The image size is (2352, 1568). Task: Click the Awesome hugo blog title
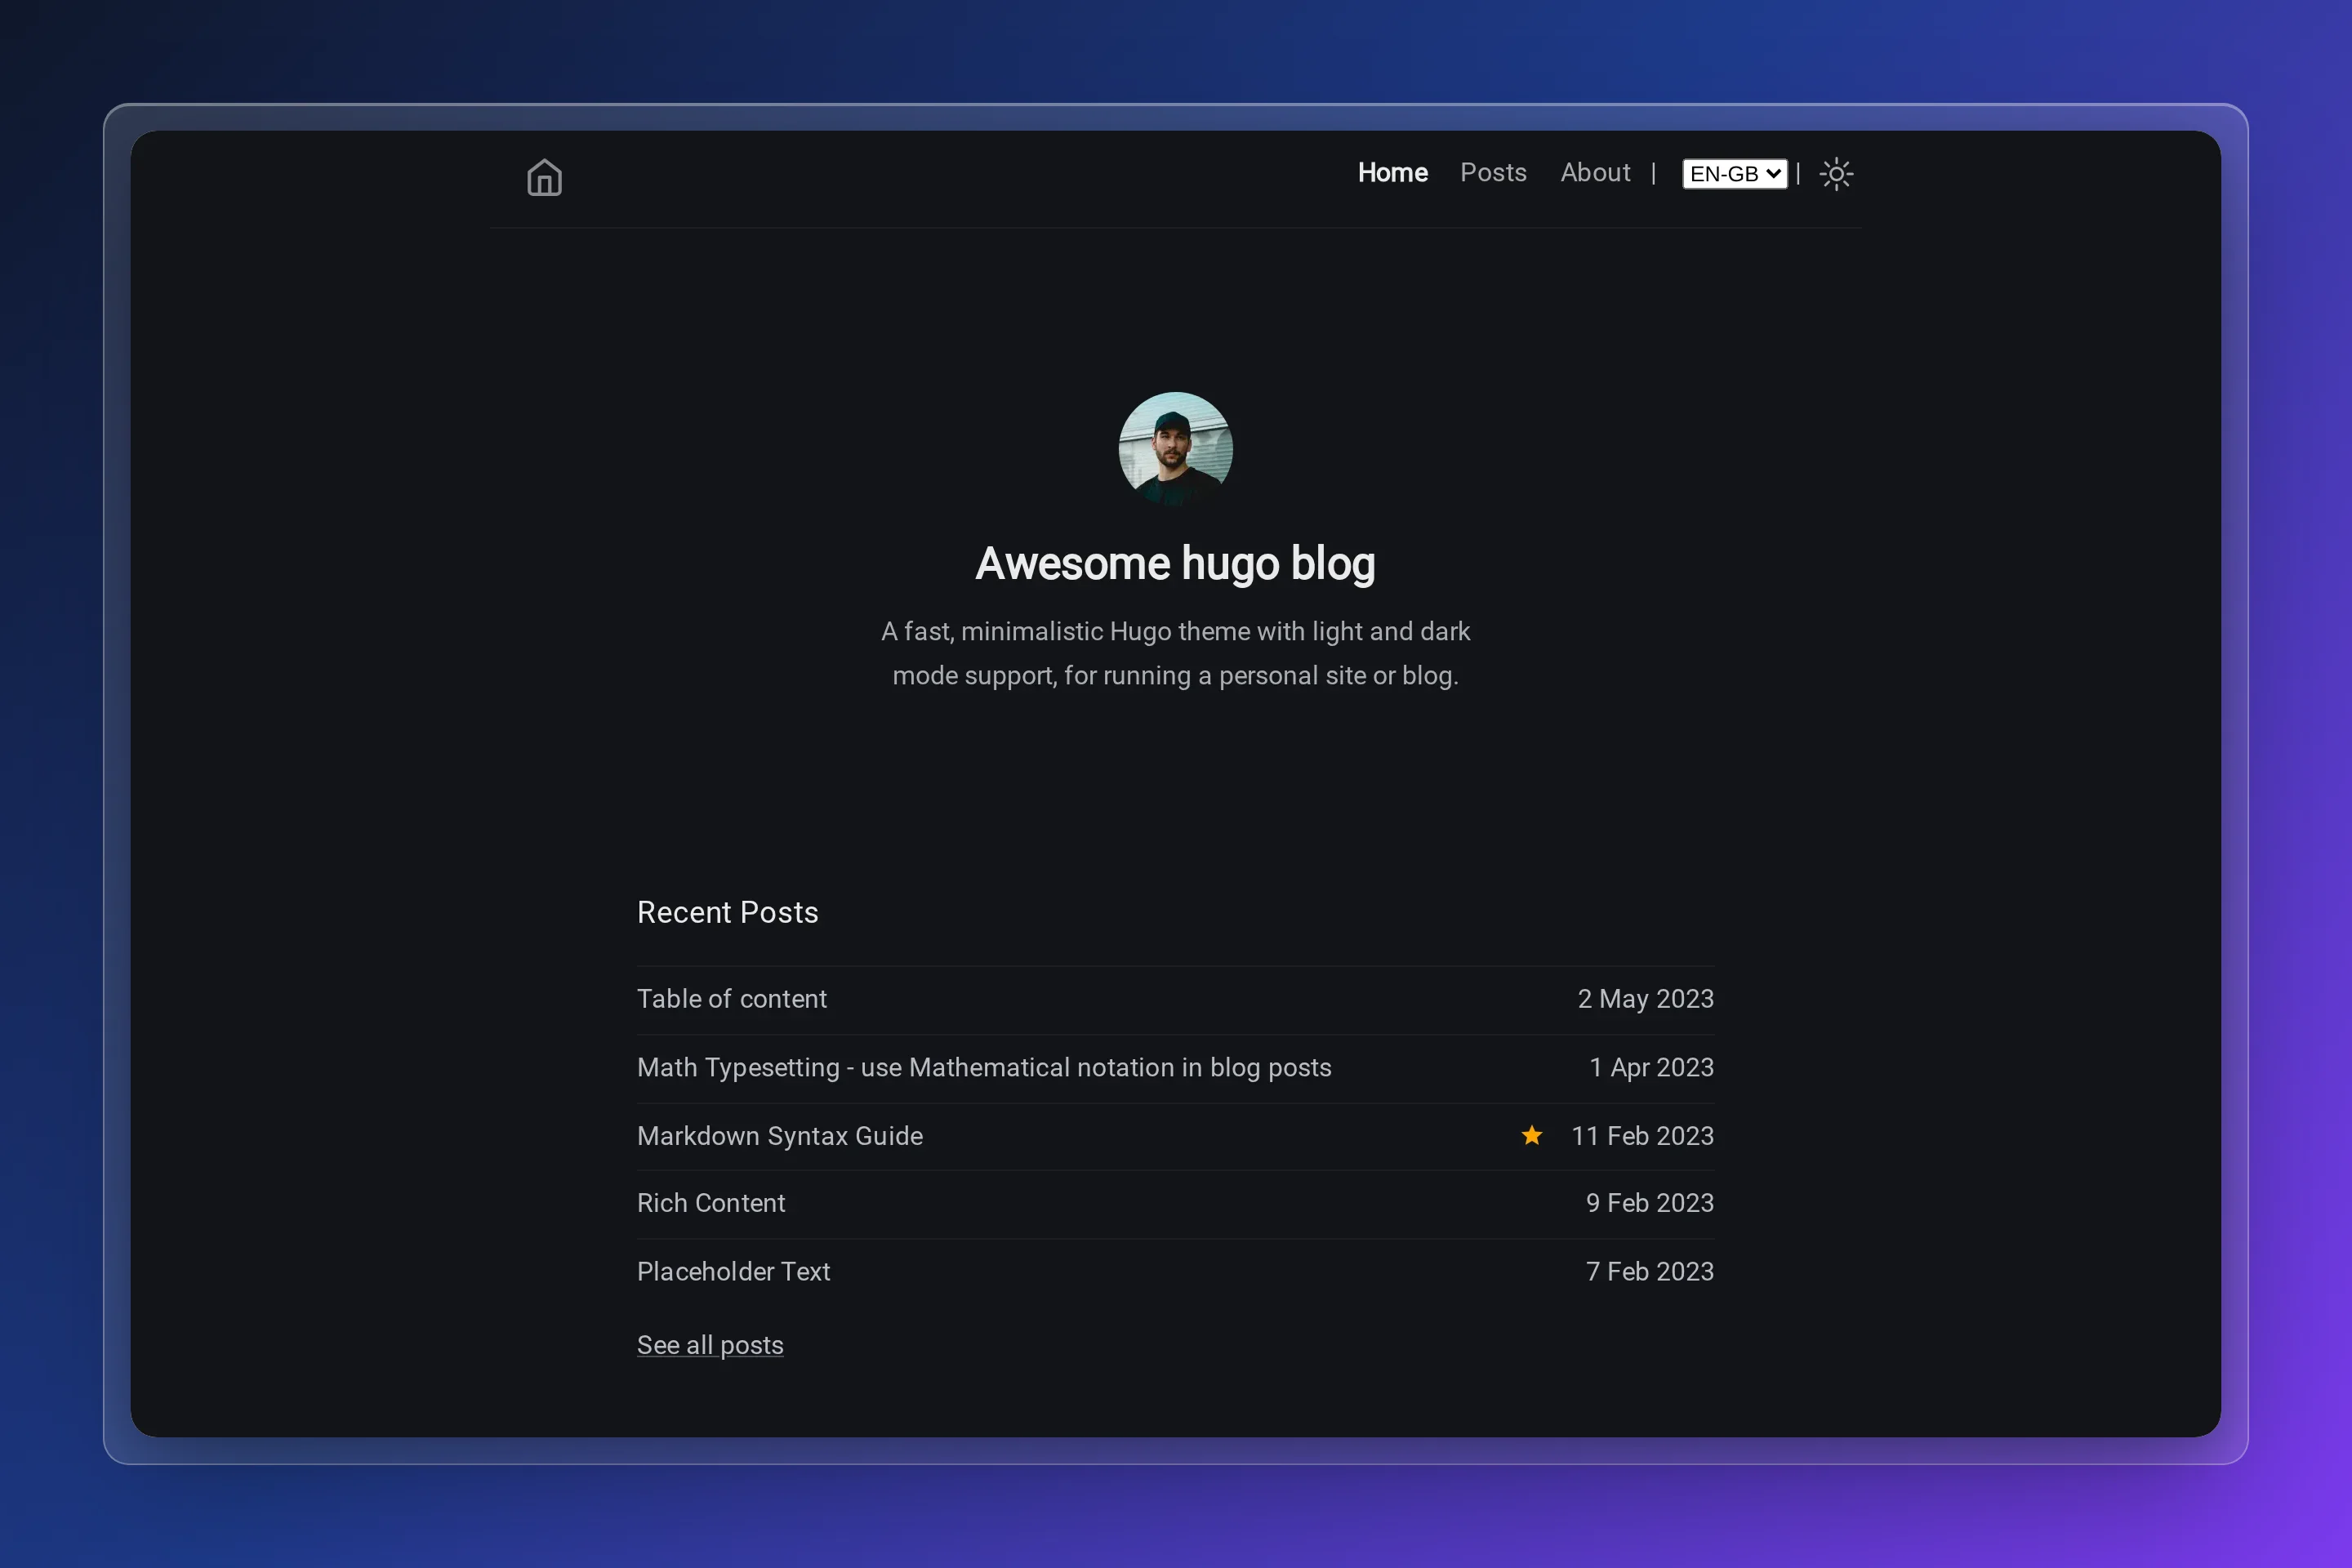(1175, 564)
